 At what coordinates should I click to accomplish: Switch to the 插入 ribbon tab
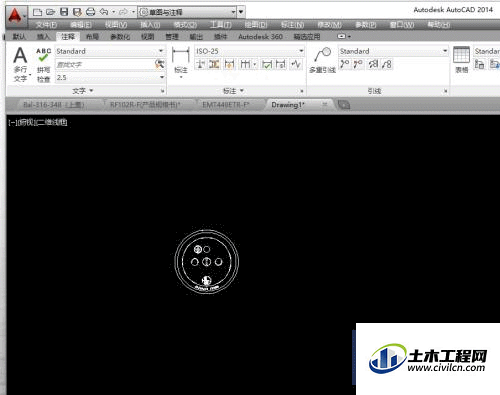tap(43, 37)
